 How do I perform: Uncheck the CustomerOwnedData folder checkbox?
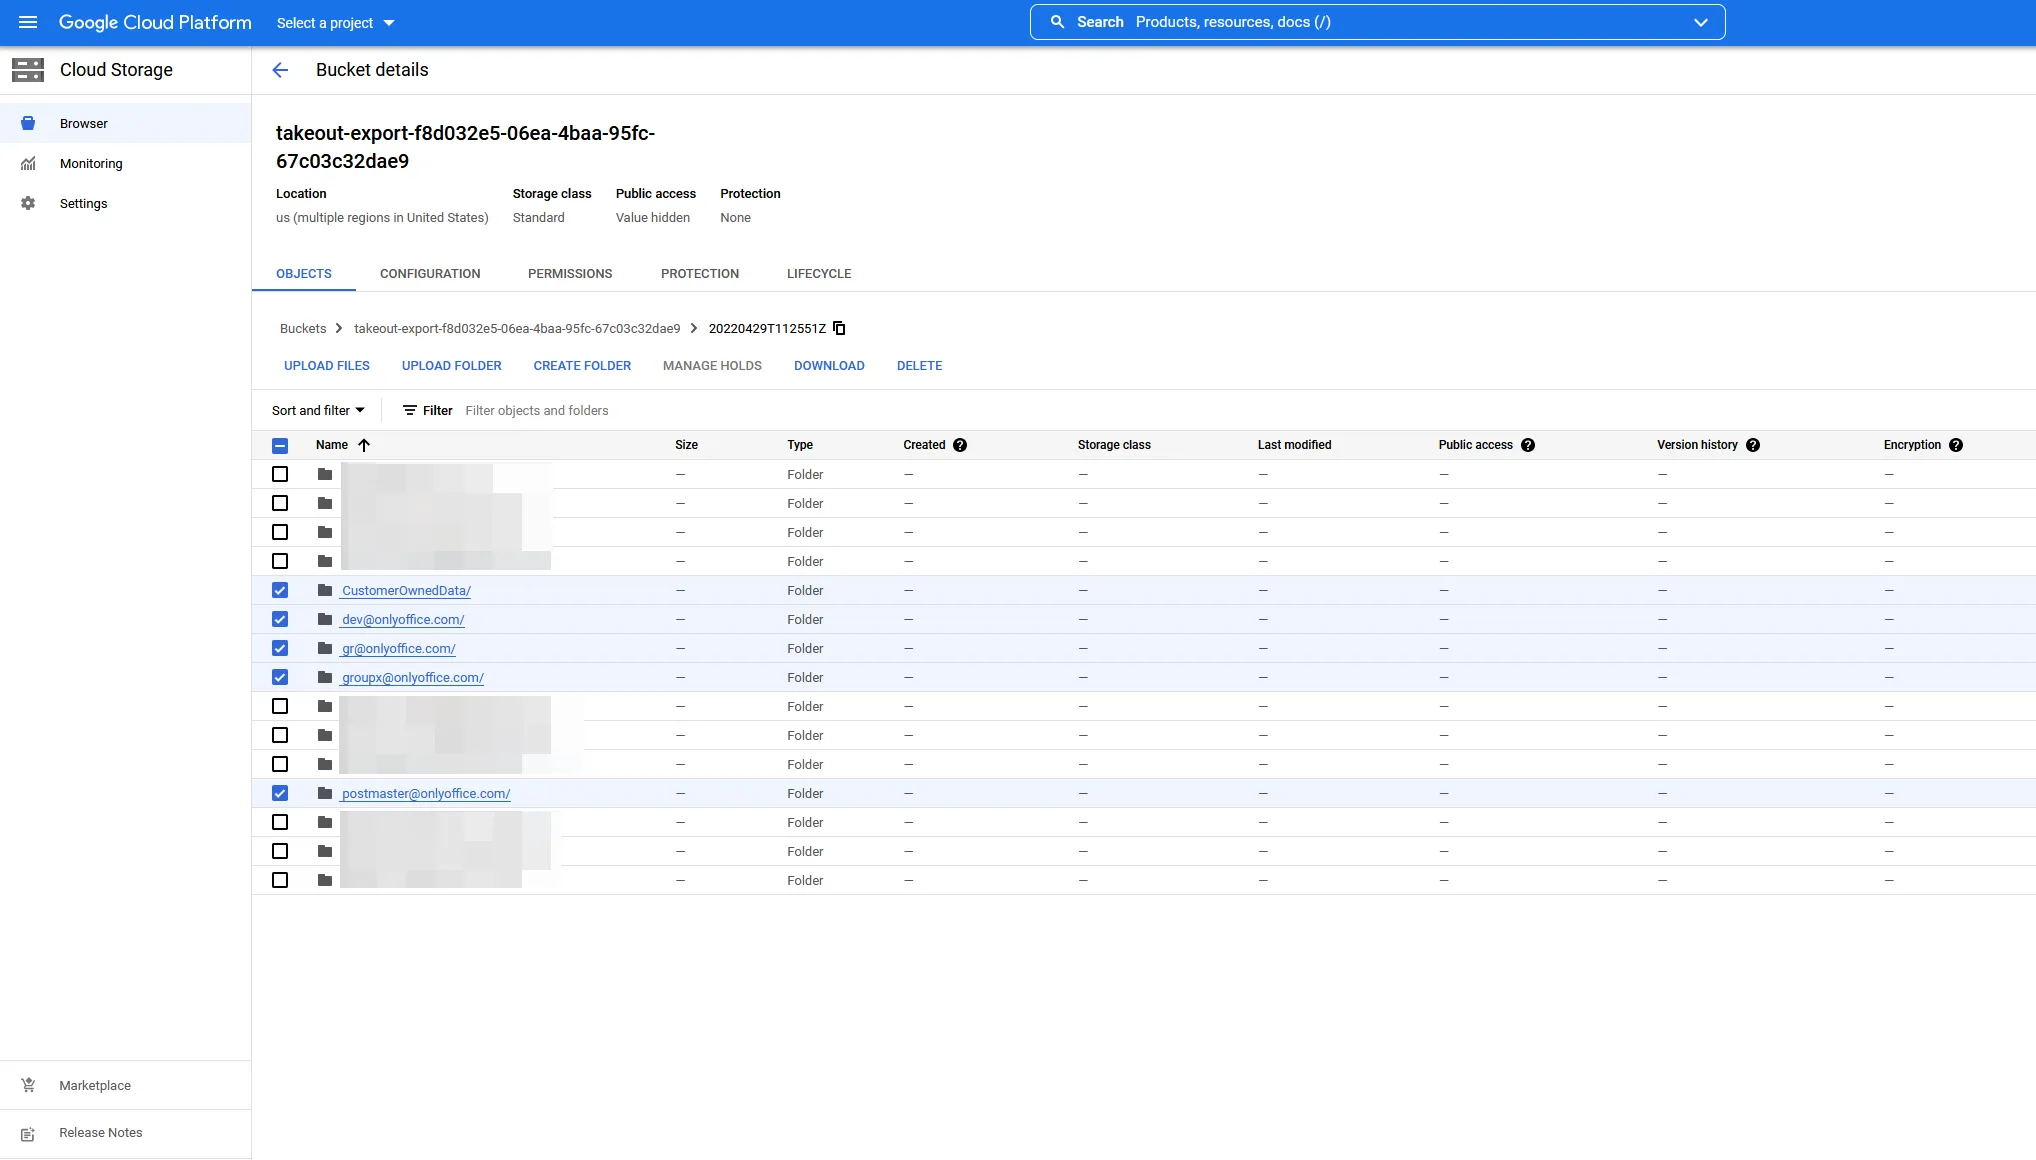click(x=280, y=590)
